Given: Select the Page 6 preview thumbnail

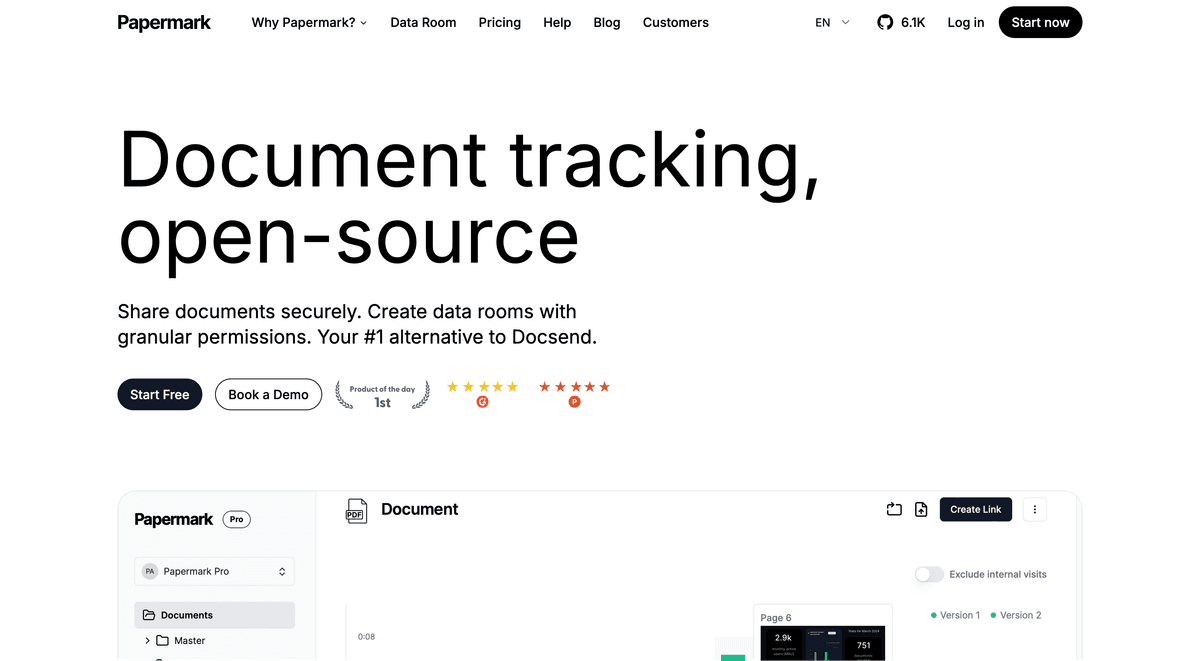Looking at the screenshot, I should tap(821, 636).
